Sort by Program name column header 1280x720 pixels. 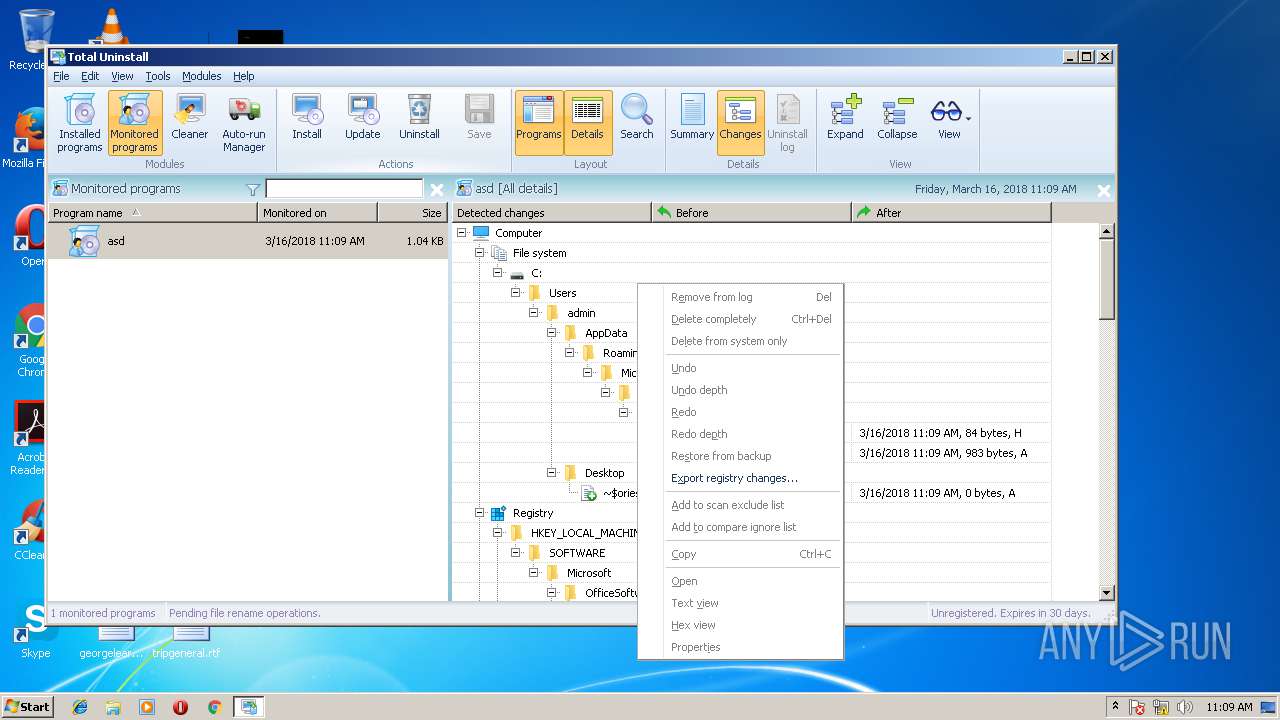pos(152,213)
